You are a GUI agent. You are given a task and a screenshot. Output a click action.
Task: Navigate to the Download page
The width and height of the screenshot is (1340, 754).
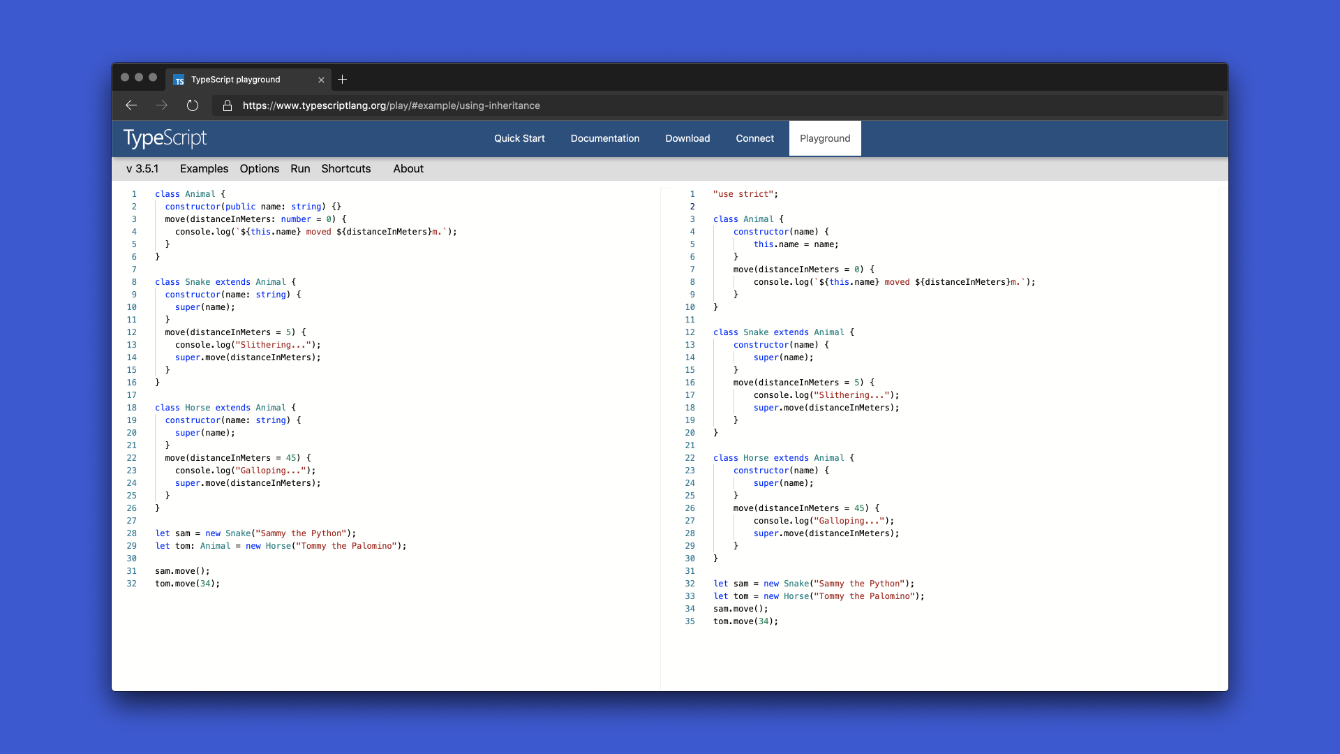tap(688, 139)
